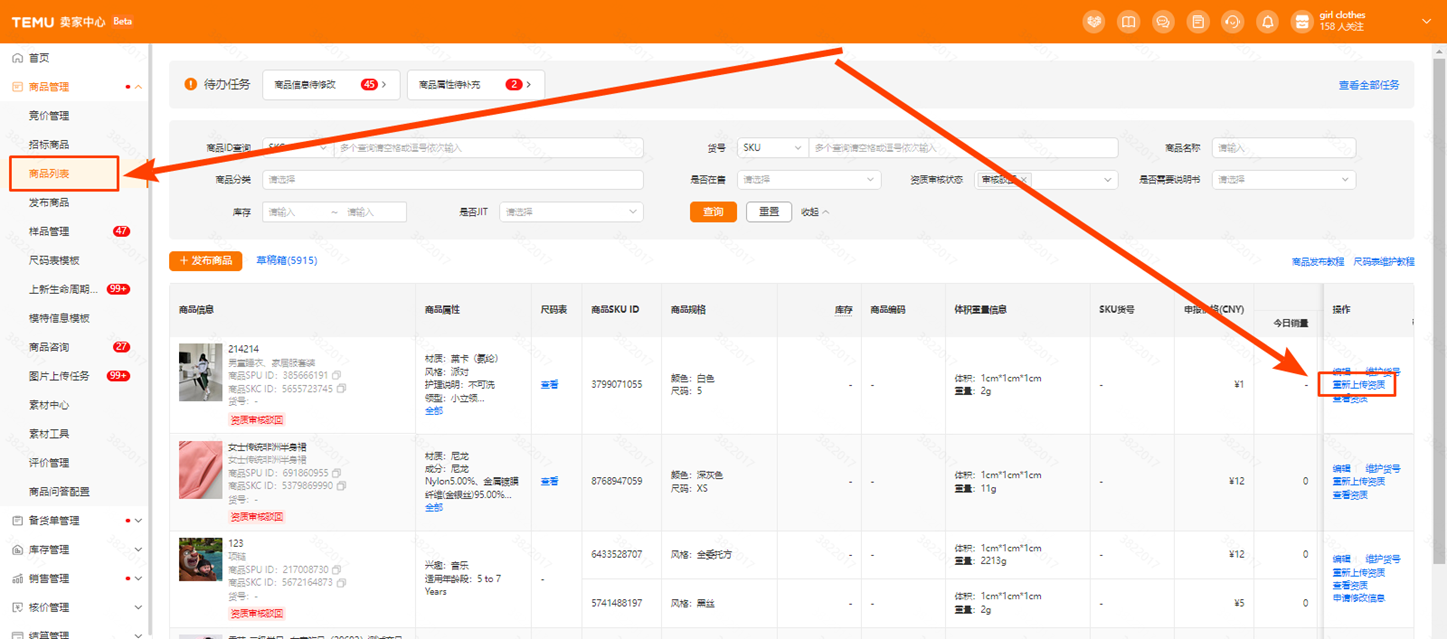This screenshot has width=1447, height=639.
Task: Click the orange 查询 search button
Action: coord(713,212)
